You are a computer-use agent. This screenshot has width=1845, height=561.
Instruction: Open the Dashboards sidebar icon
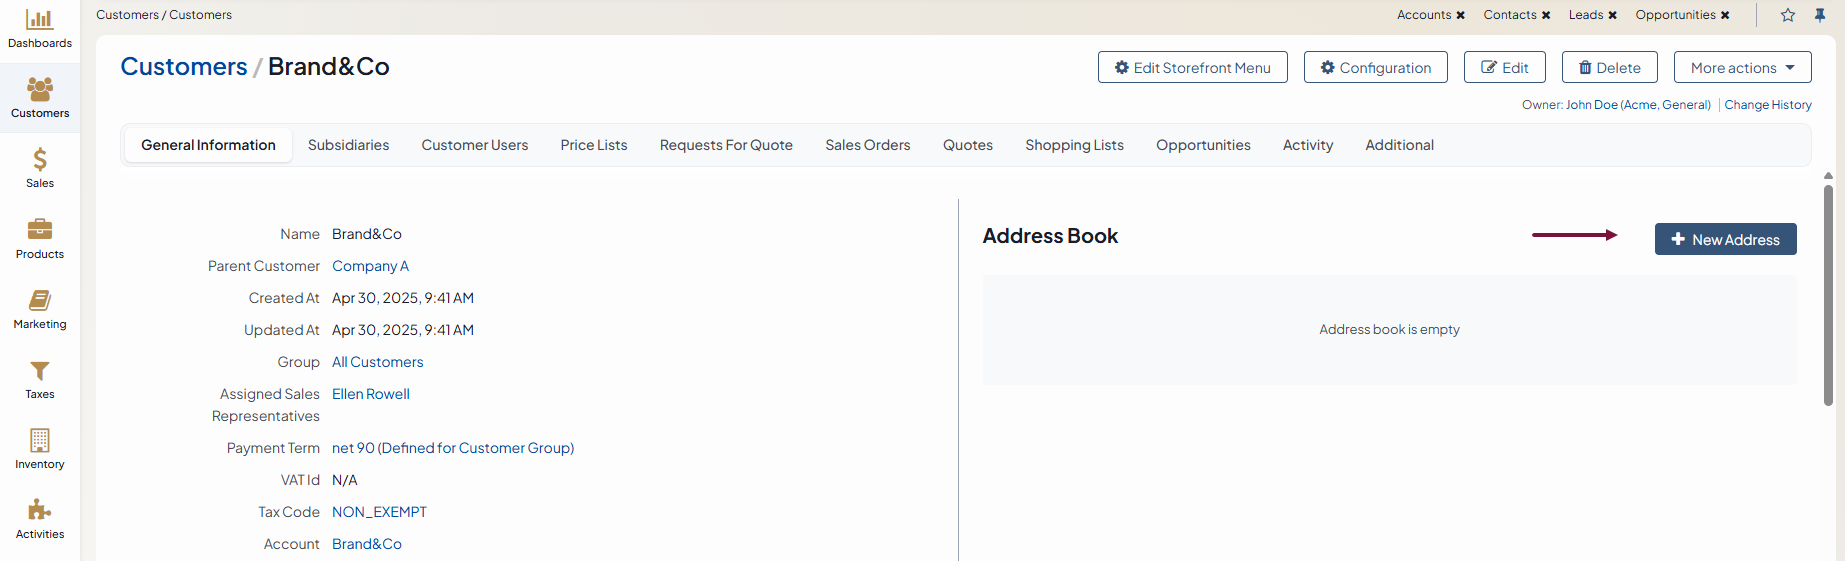pos(40,20)
